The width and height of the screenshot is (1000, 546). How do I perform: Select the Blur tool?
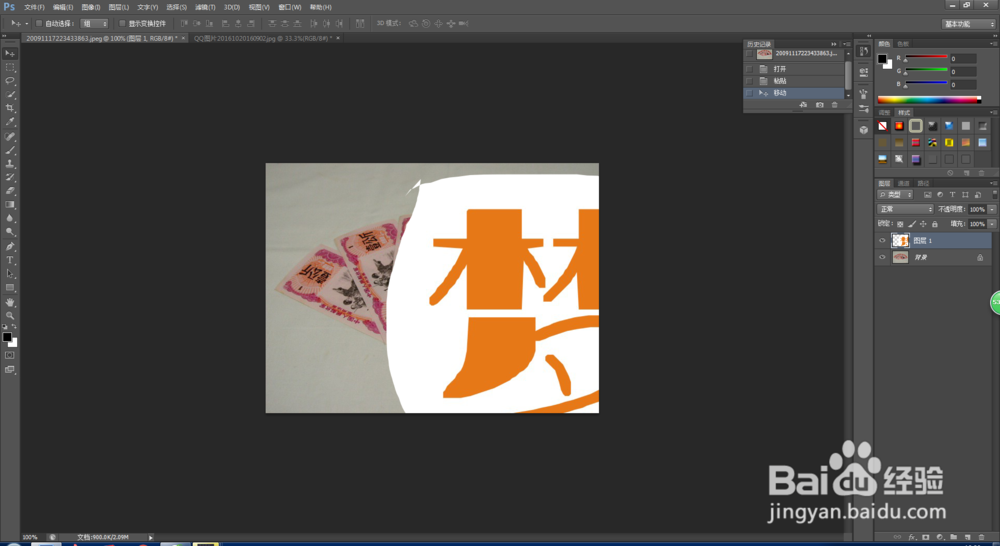10,218
